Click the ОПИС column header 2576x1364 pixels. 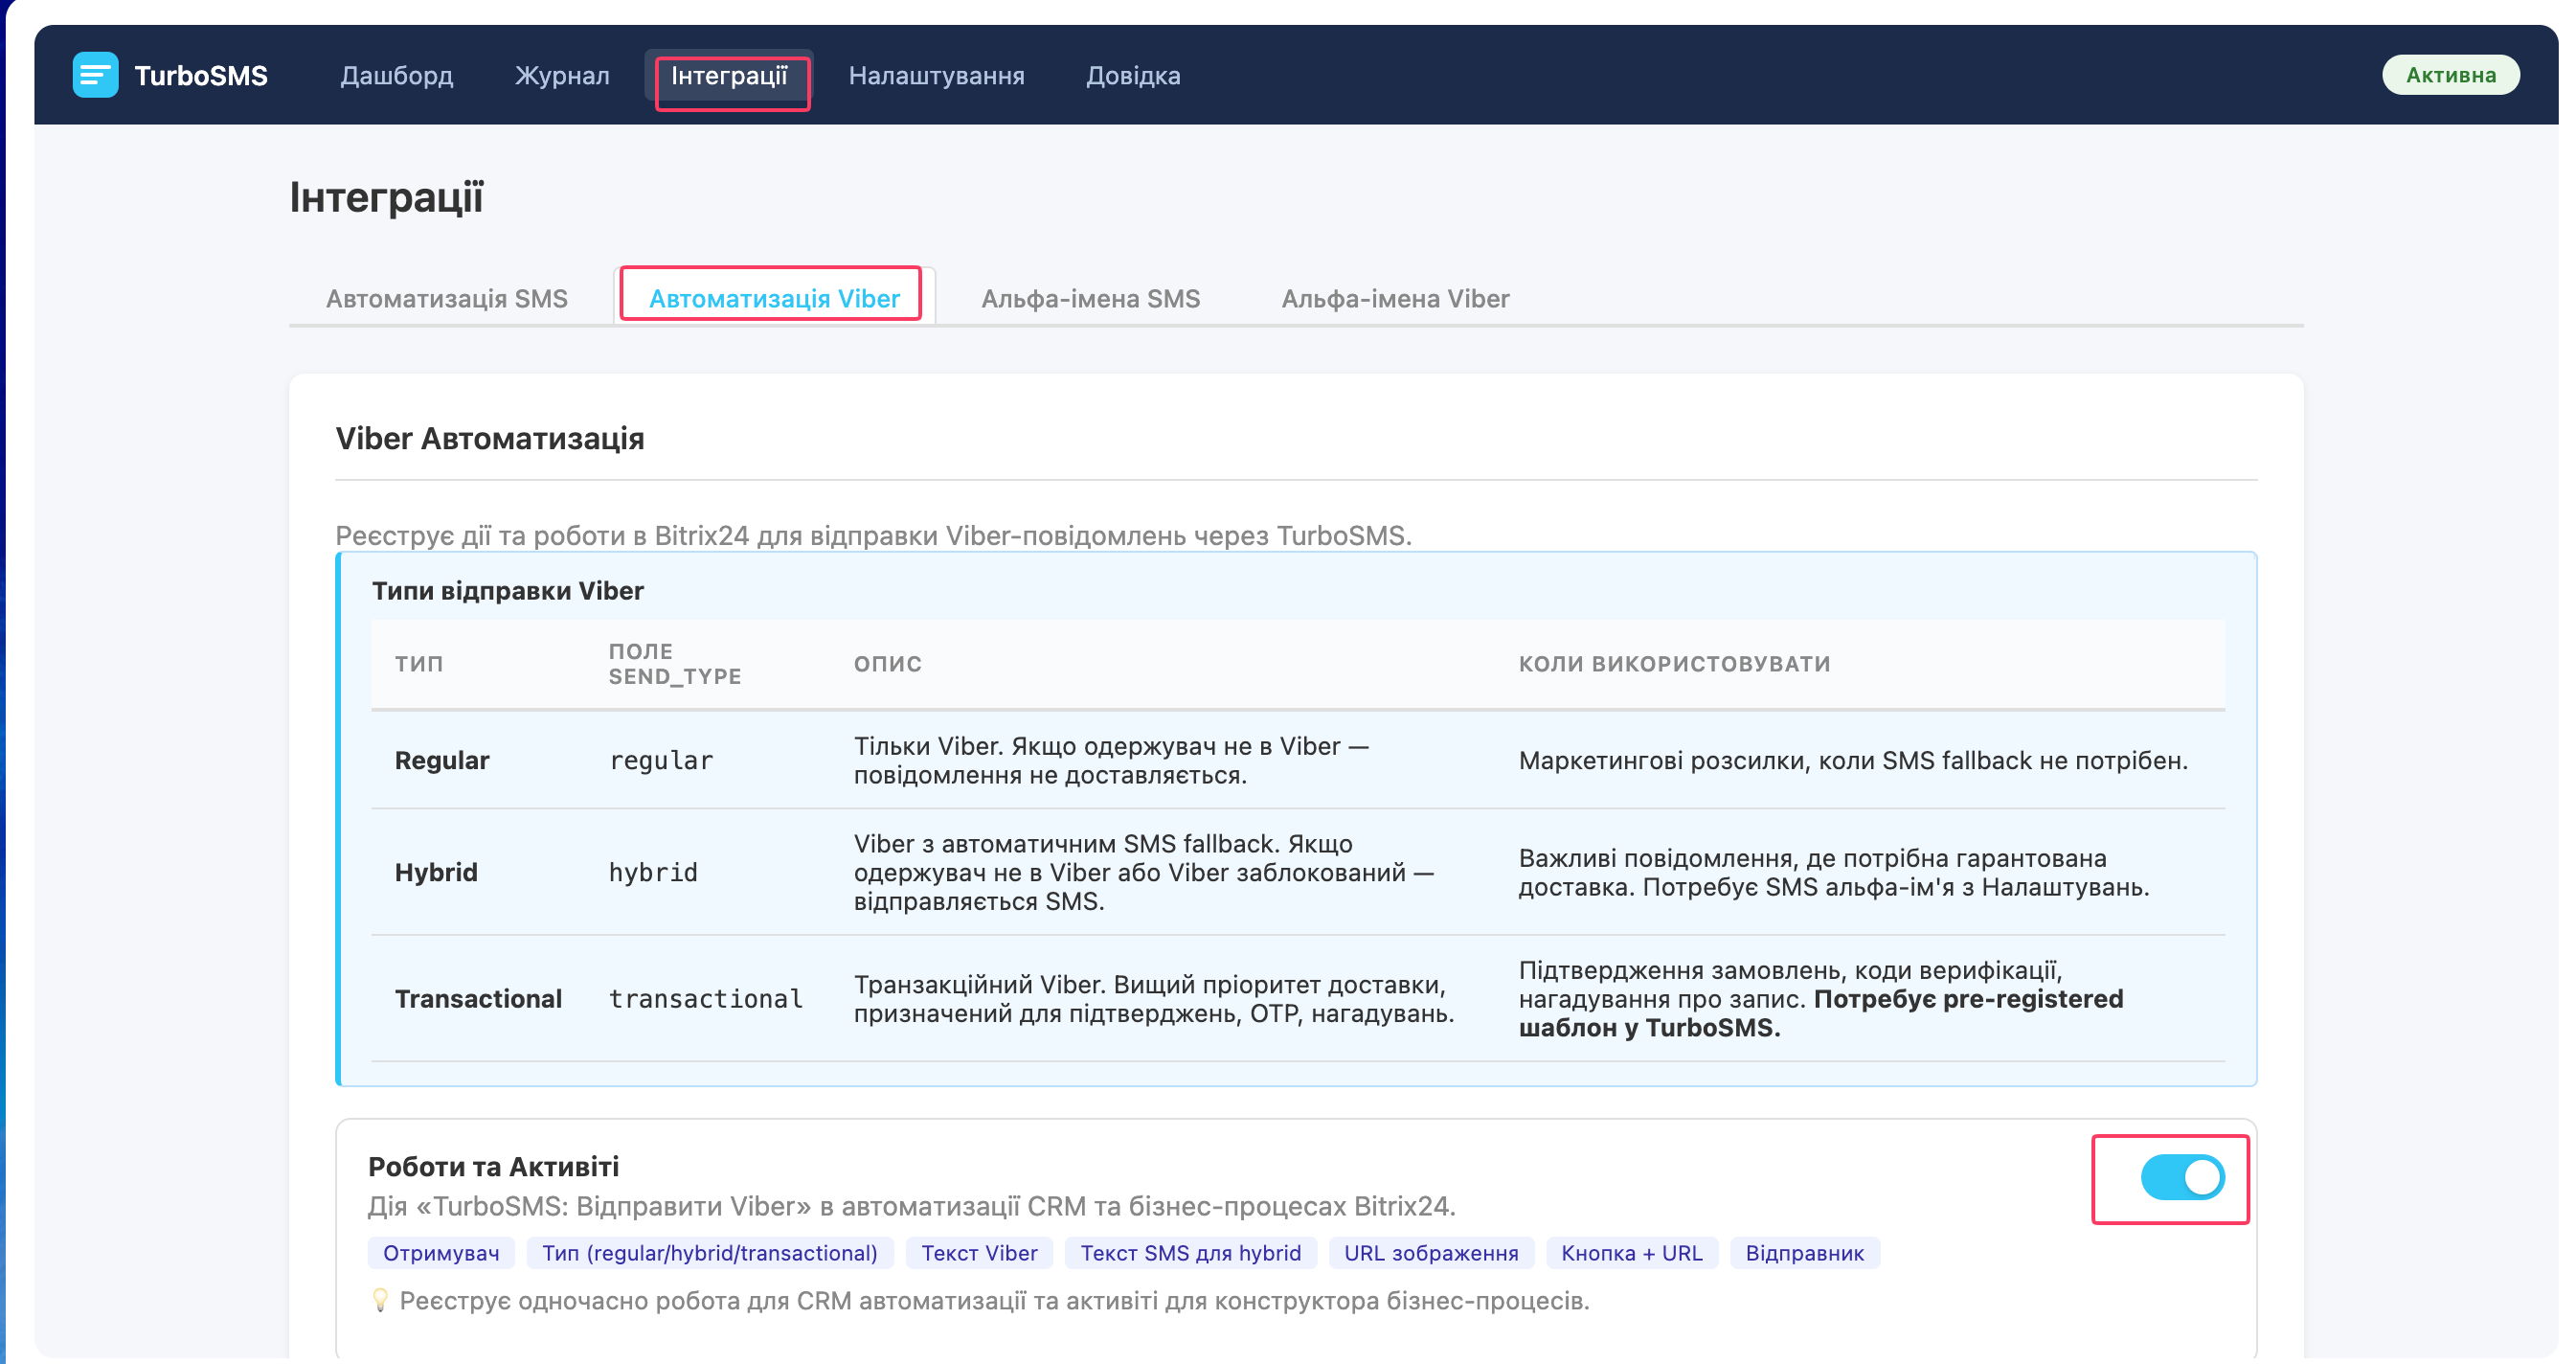(888, 663)
